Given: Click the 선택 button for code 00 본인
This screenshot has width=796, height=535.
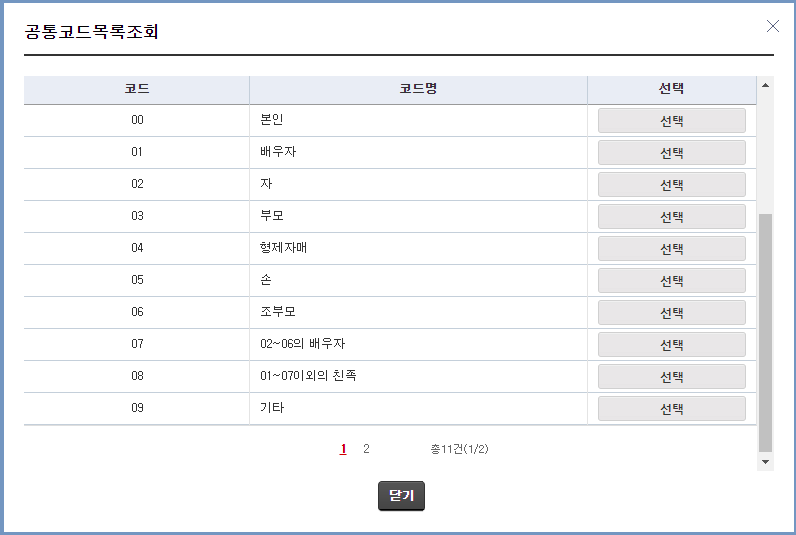Looking at the screenshot, I should (671, 120).
